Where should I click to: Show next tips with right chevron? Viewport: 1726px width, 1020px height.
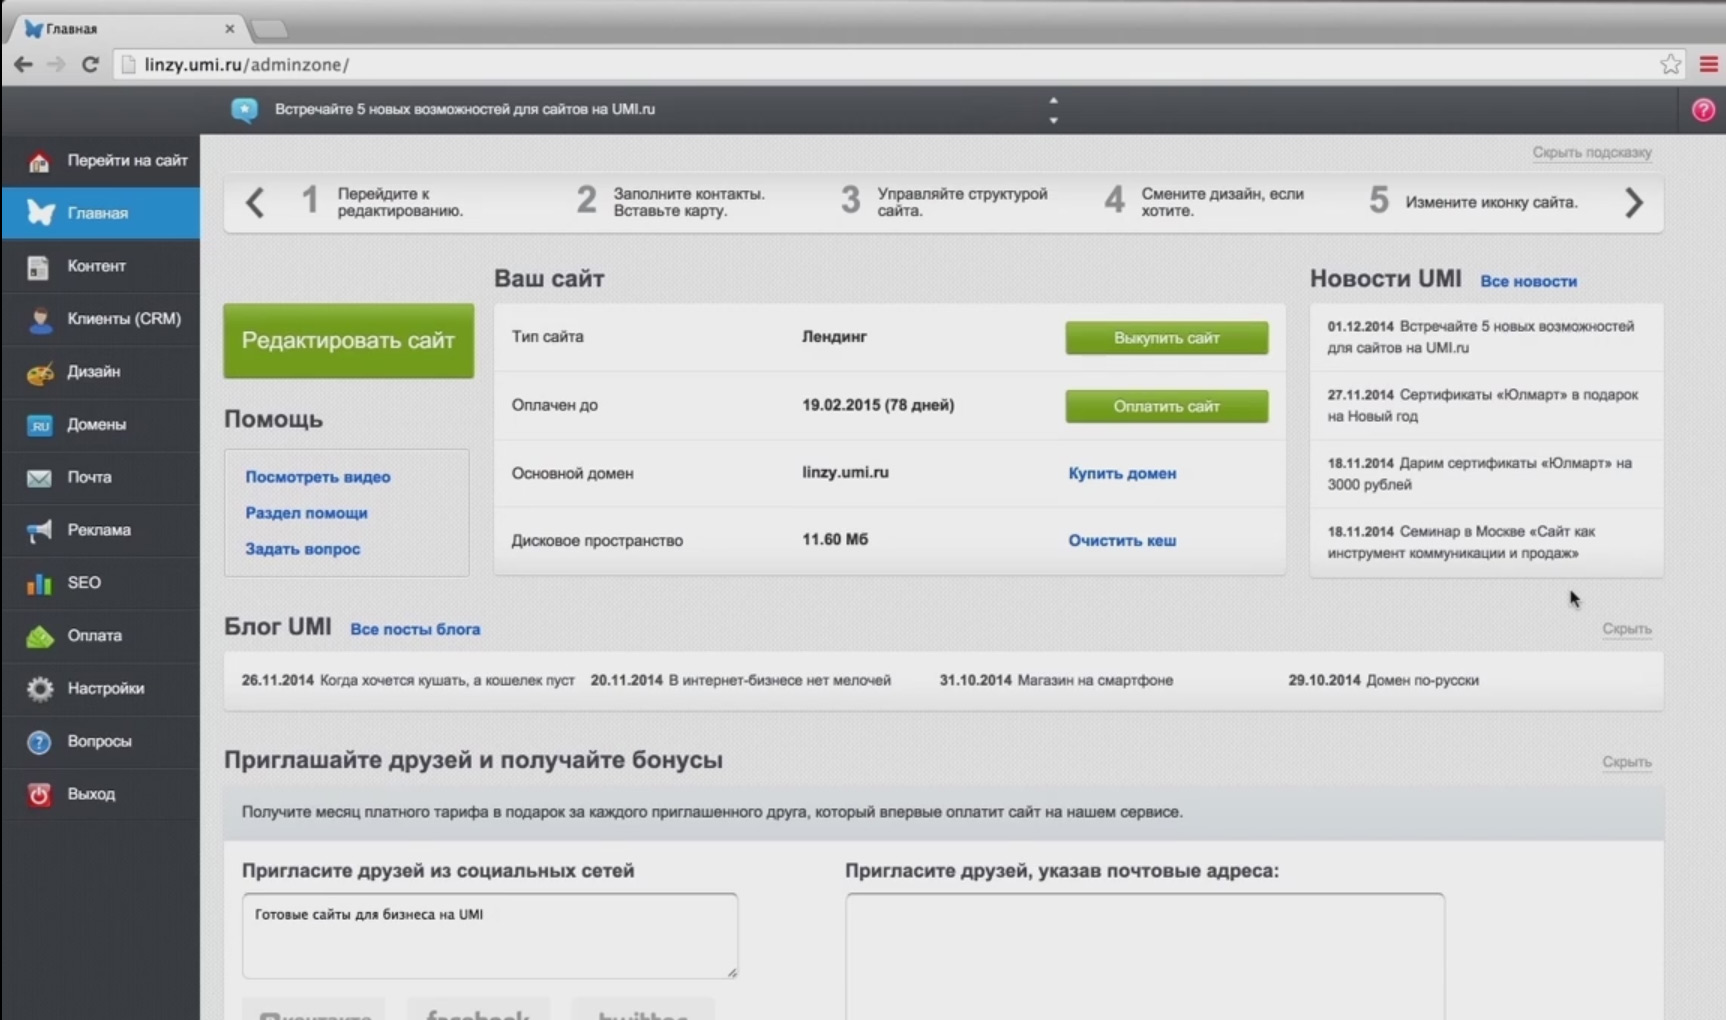click(1633, 203)
